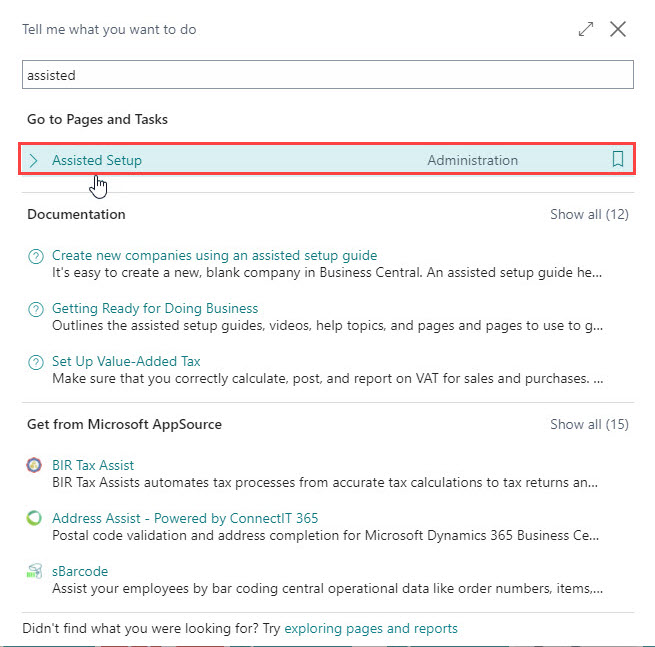Viewport: 655px width, 647px height.
Task: Bookmark the Assisted Setup page
Action: [617, 160]
